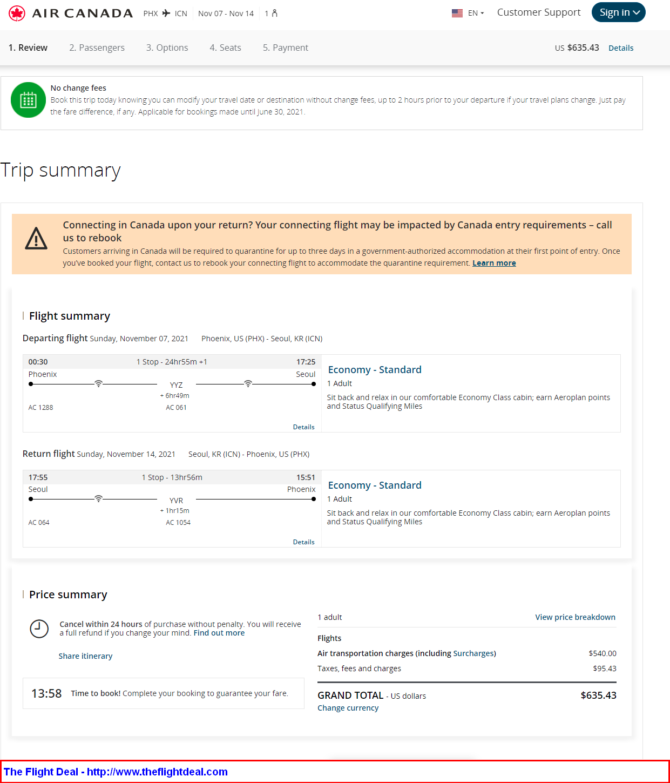
Task: Click the Flight summary heading
Action: (x=69, y=316)
